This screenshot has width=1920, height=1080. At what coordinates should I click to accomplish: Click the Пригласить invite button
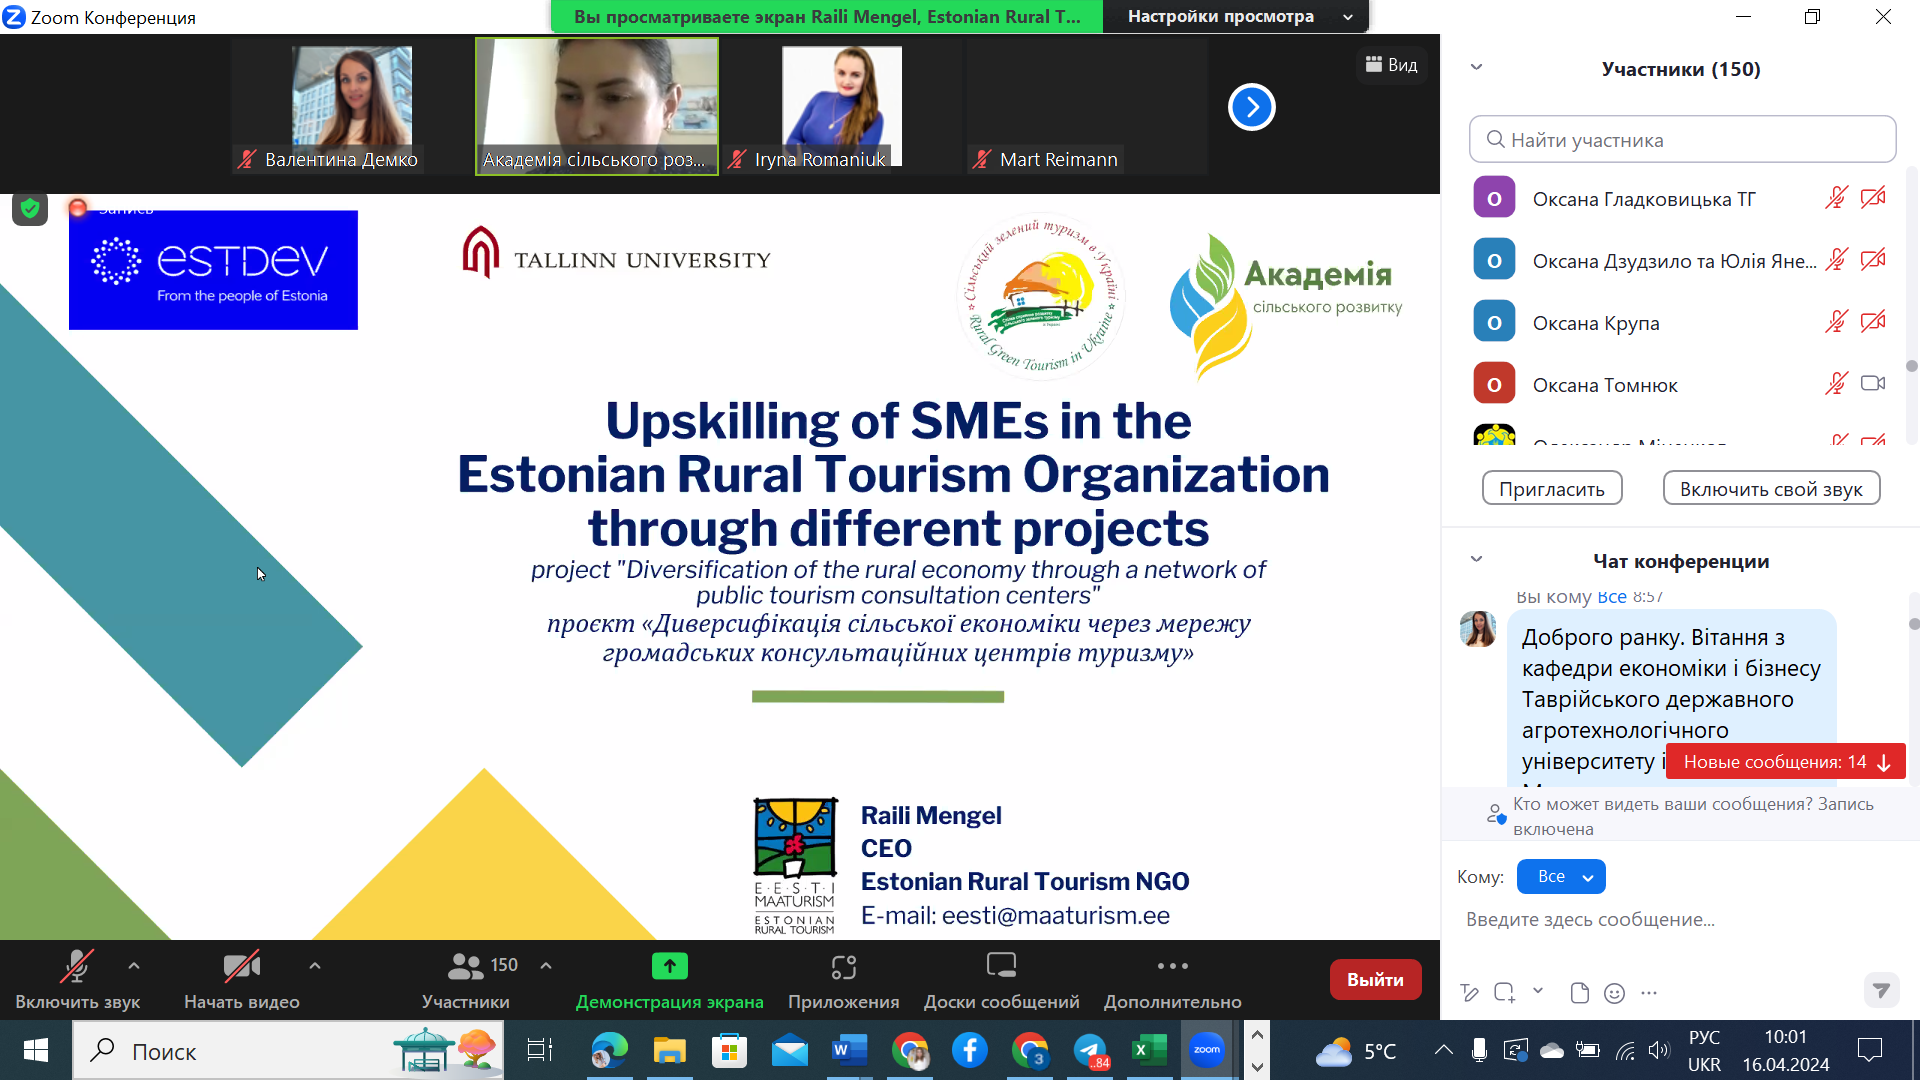pyautogui.click(x=1551, y=489)
